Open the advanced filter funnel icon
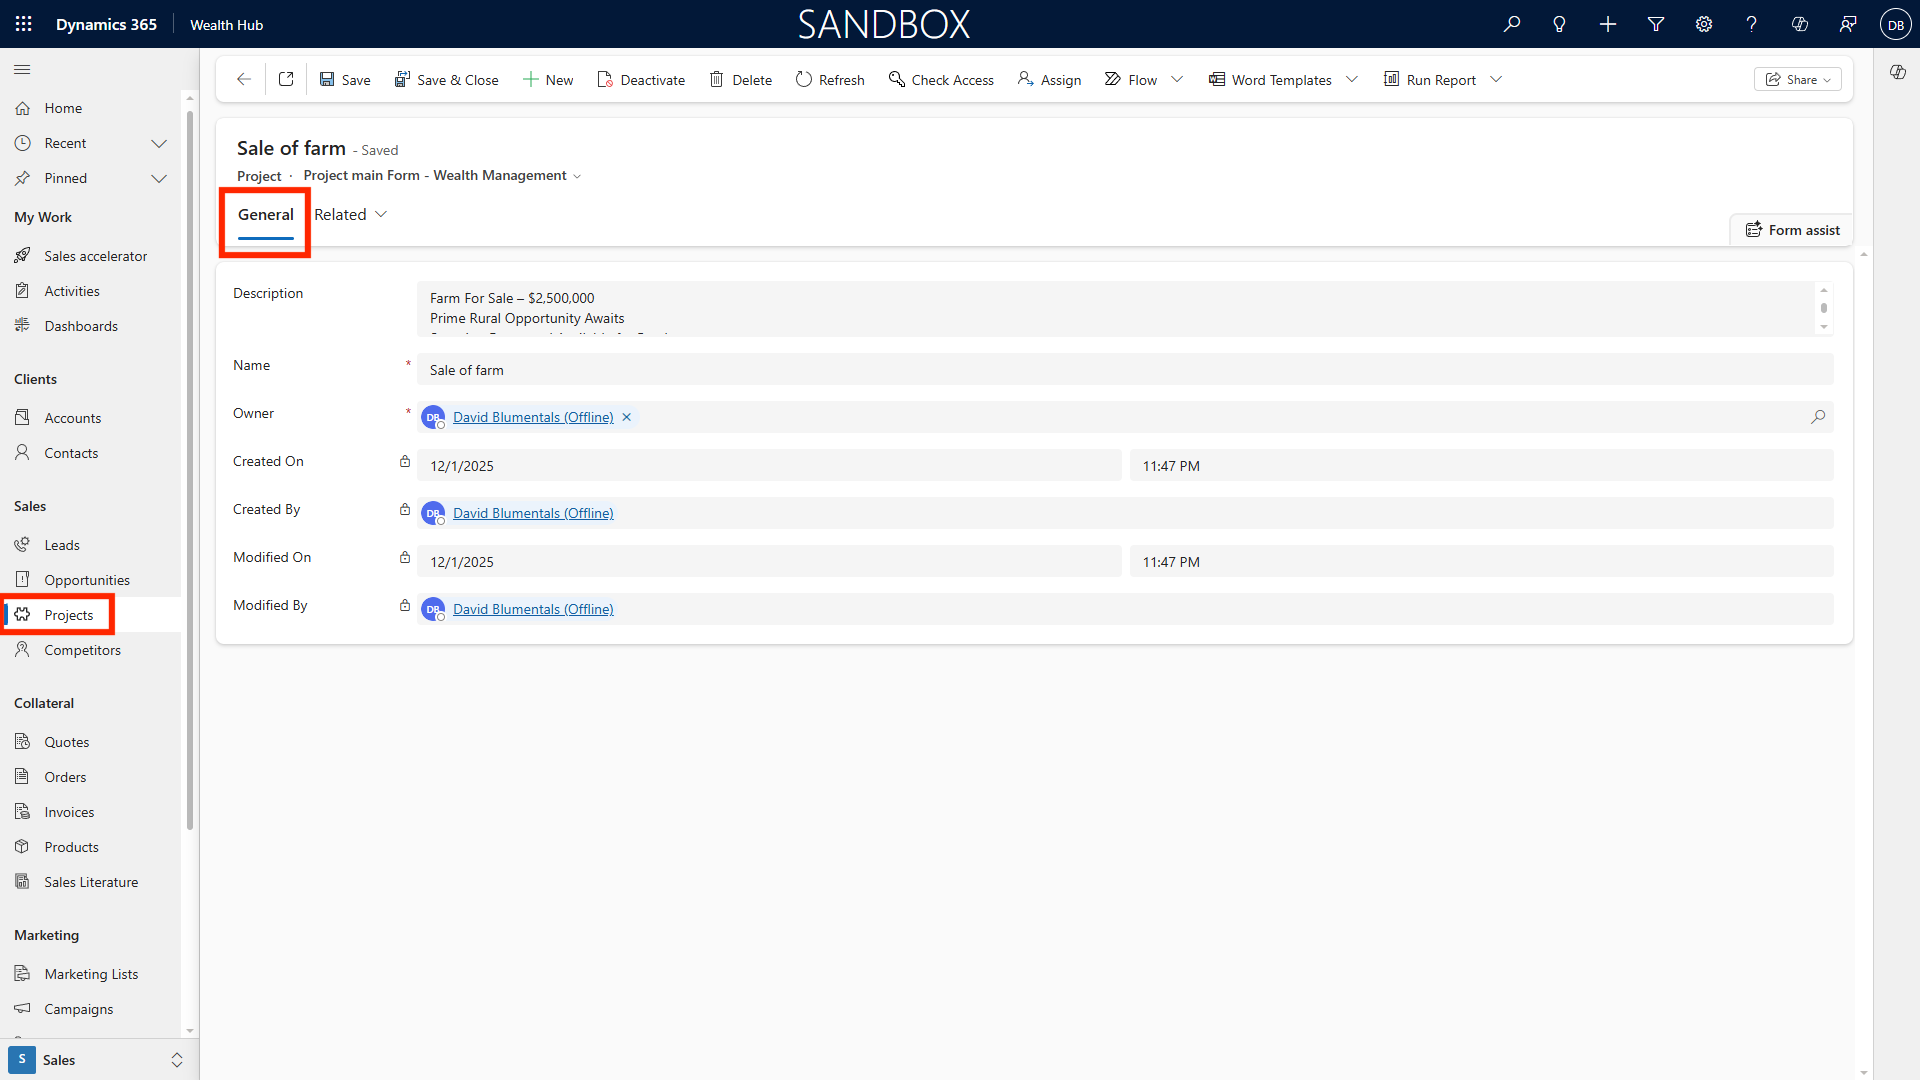Viewport: 1920px width, 1080px height. coord(1655,24)
